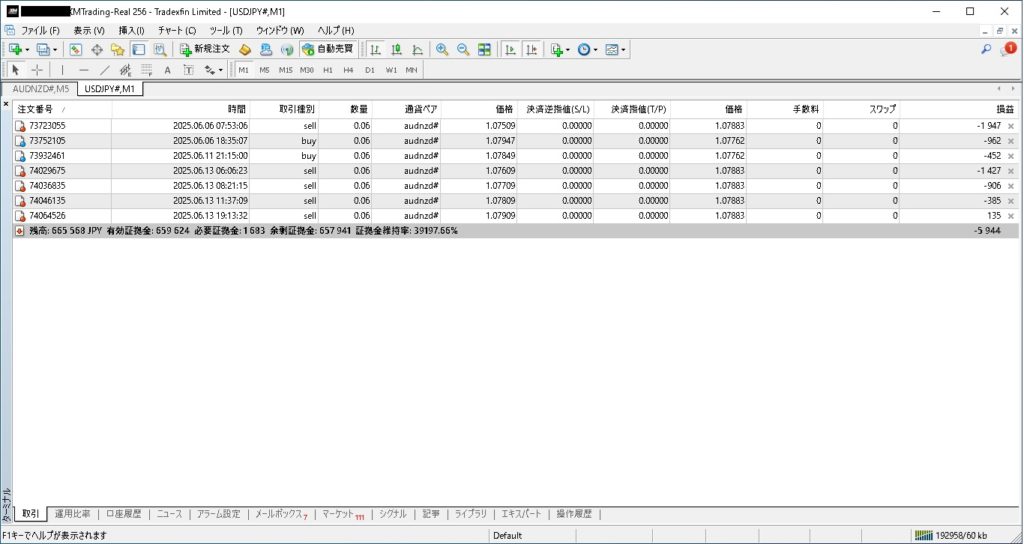Screen dimensions: 1024x544
Task: Click the 新規注文 new order button
Action: (205, 49)
